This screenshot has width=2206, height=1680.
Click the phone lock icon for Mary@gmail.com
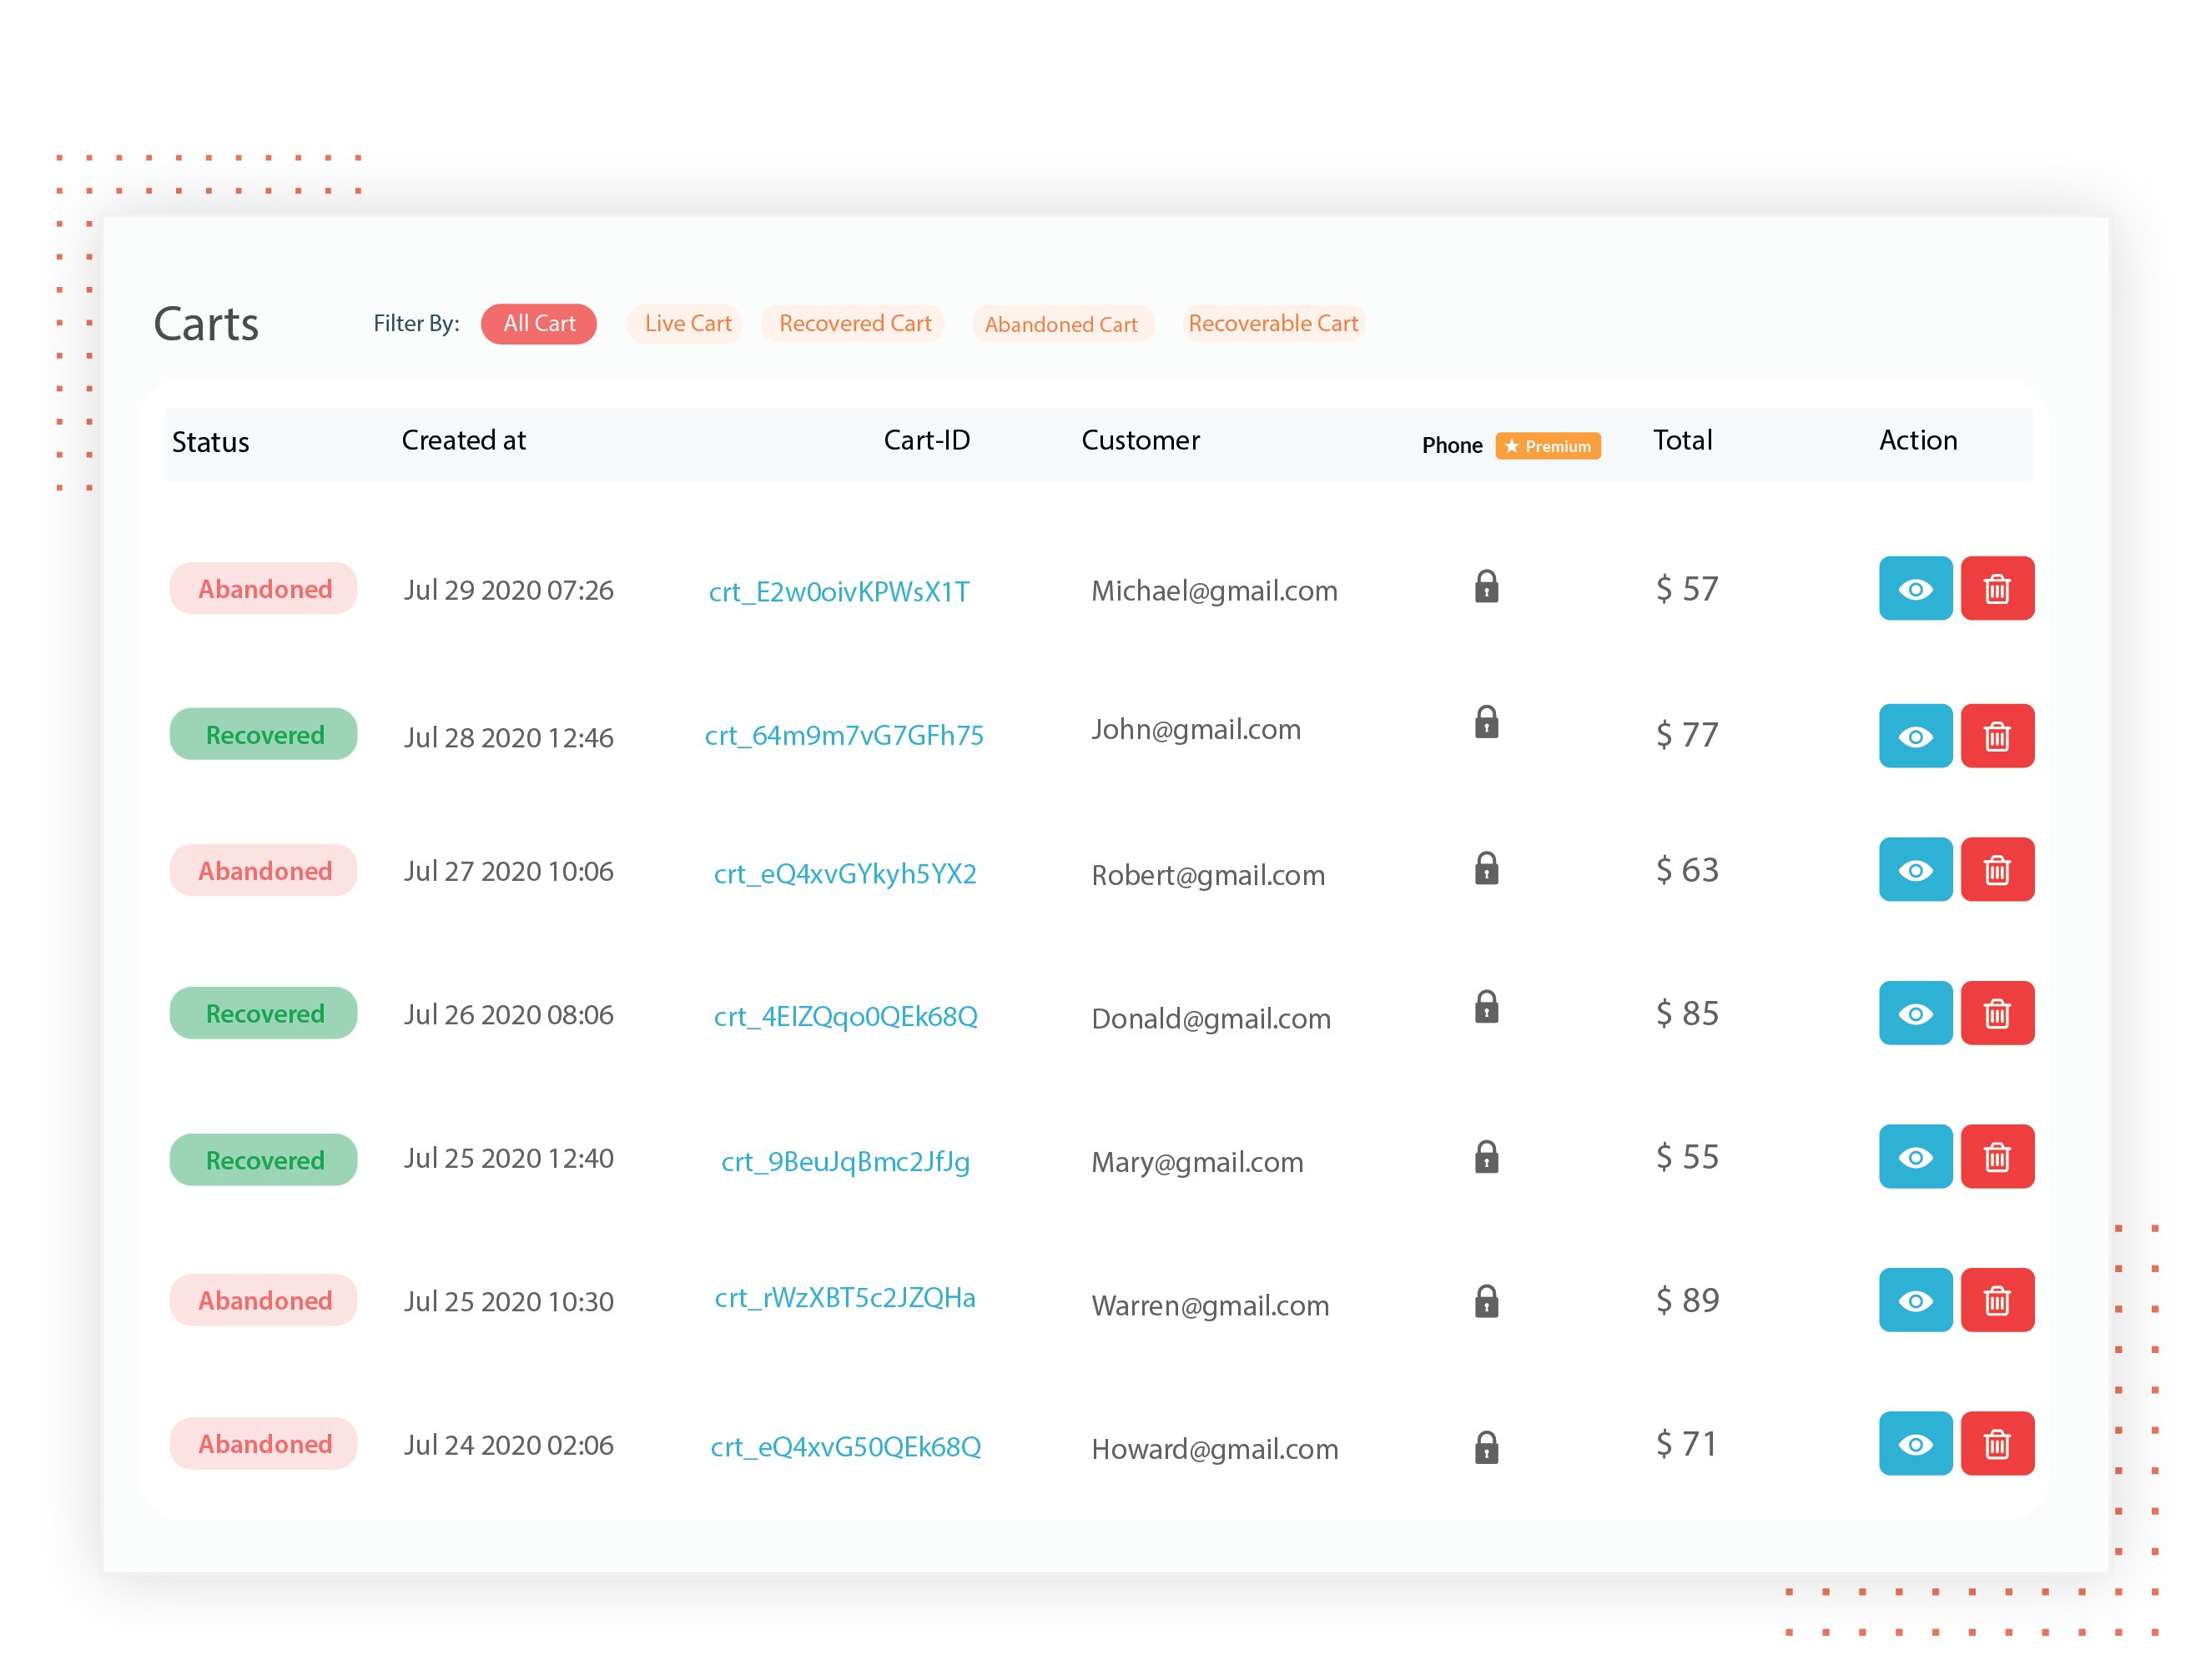[x=1486, y=1157]
